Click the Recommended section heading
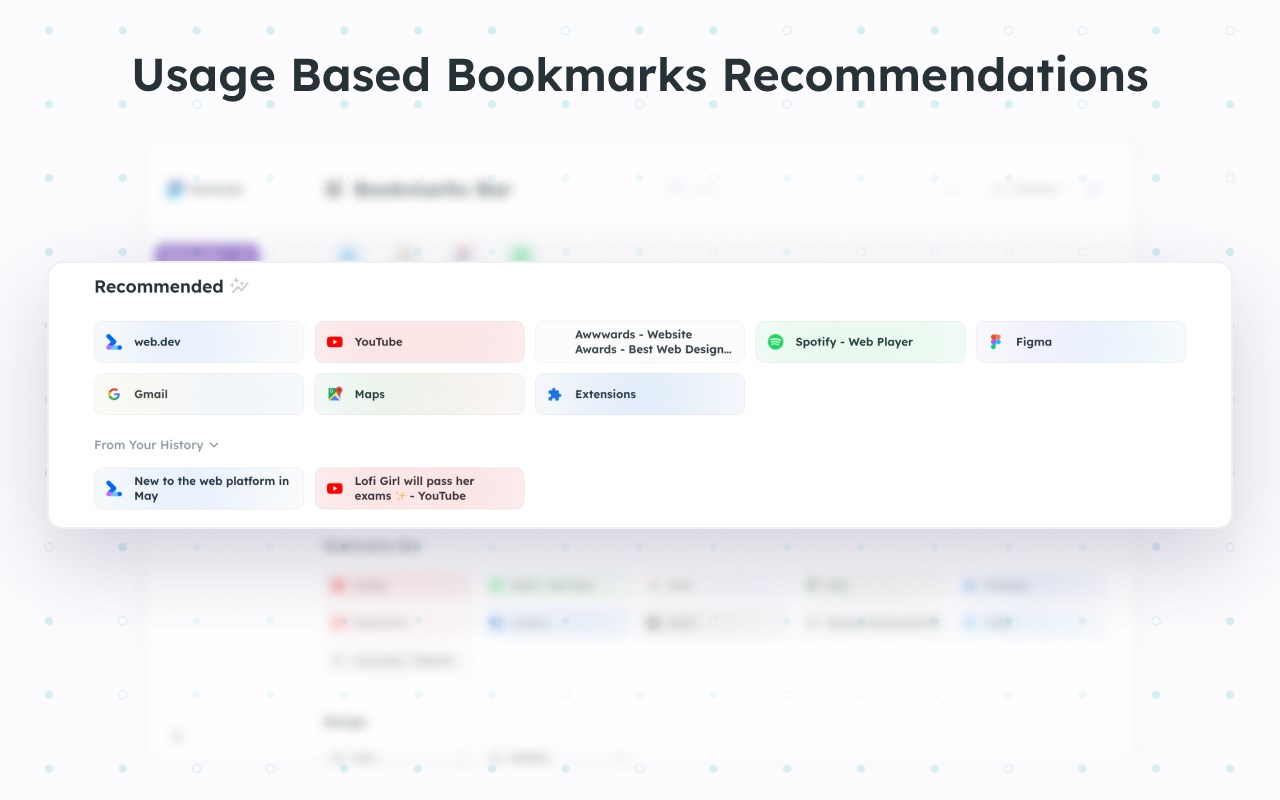This screenshot has height=800, width=1280. [159, 286]
